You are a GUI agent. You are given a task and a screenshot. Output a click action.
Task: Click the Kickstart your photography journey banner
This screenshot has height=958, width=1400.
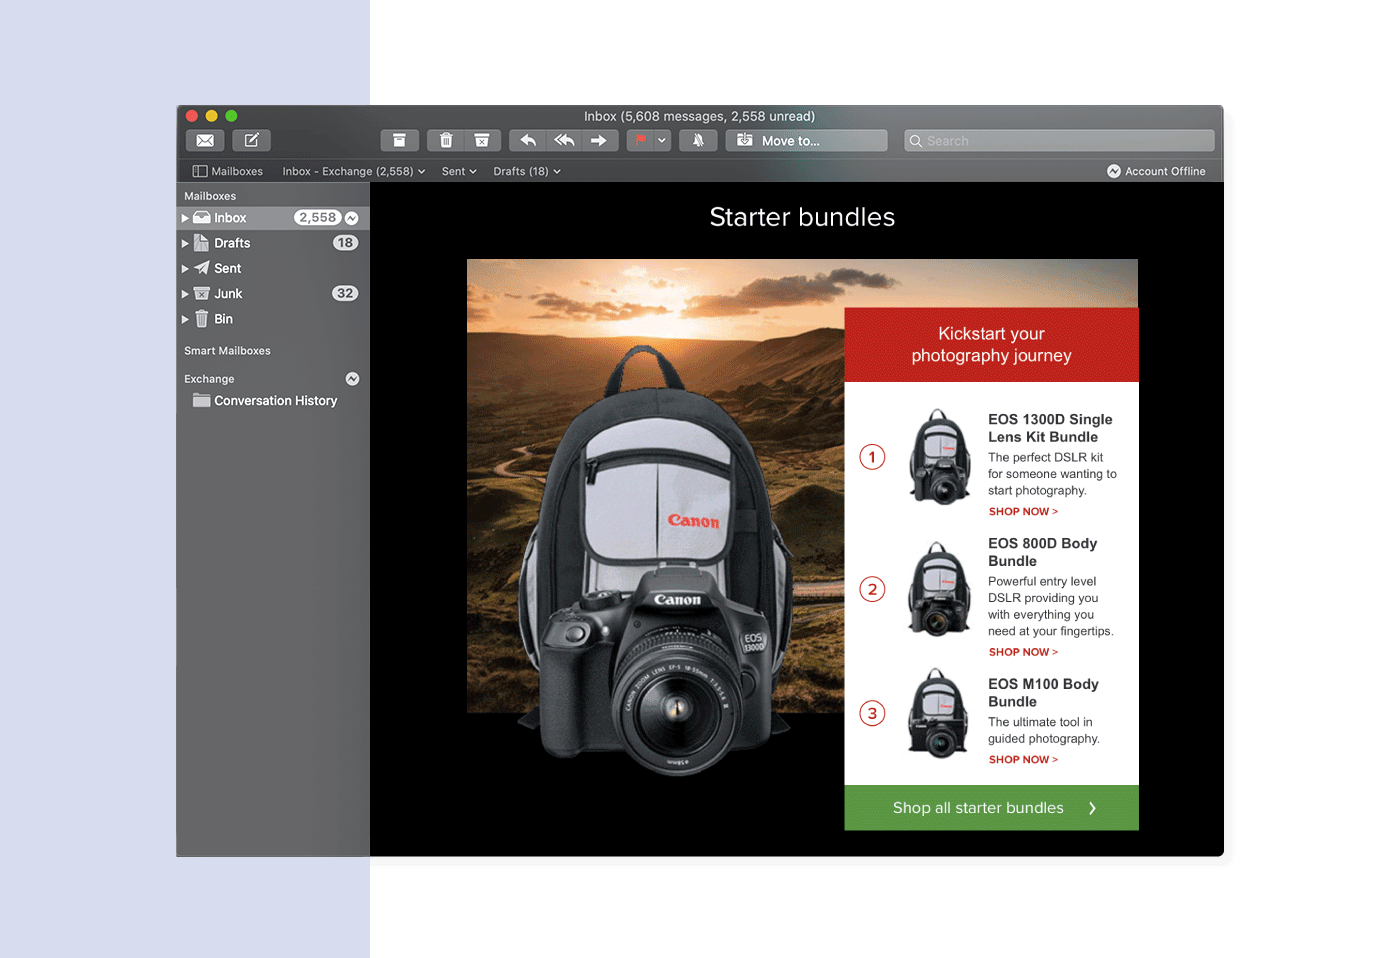991,345
